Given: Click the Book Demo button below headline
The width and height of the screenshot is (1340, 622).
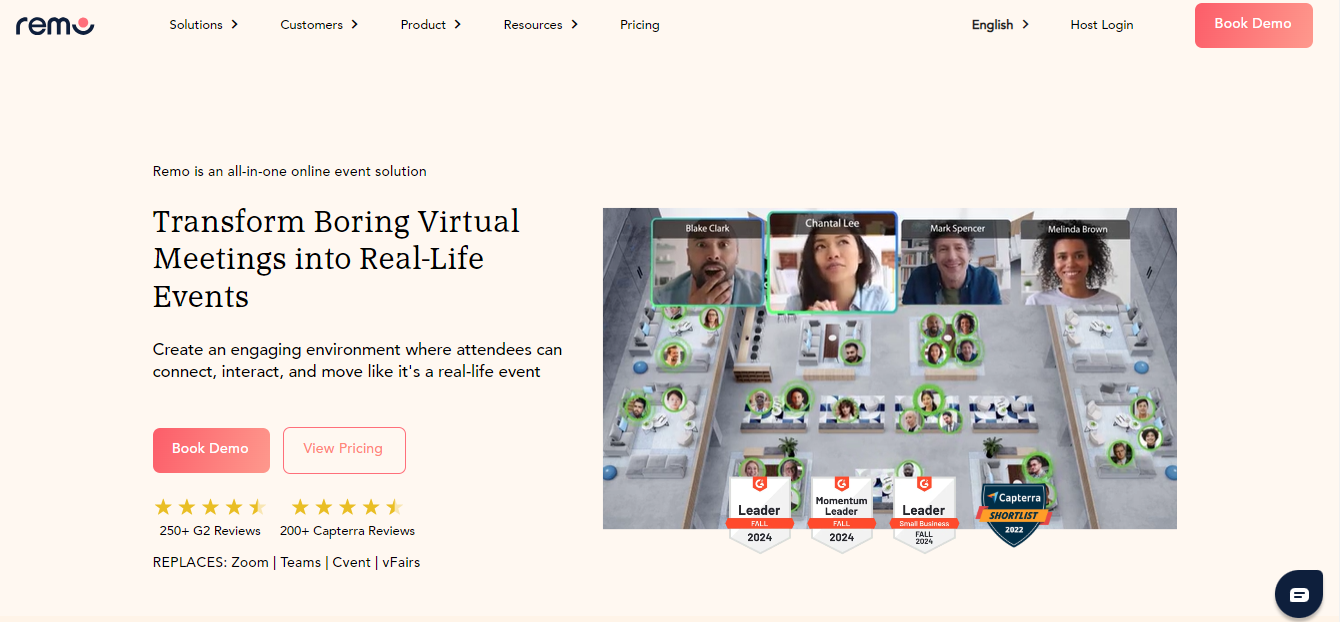Looking at the screenshot, I should 211,449.
